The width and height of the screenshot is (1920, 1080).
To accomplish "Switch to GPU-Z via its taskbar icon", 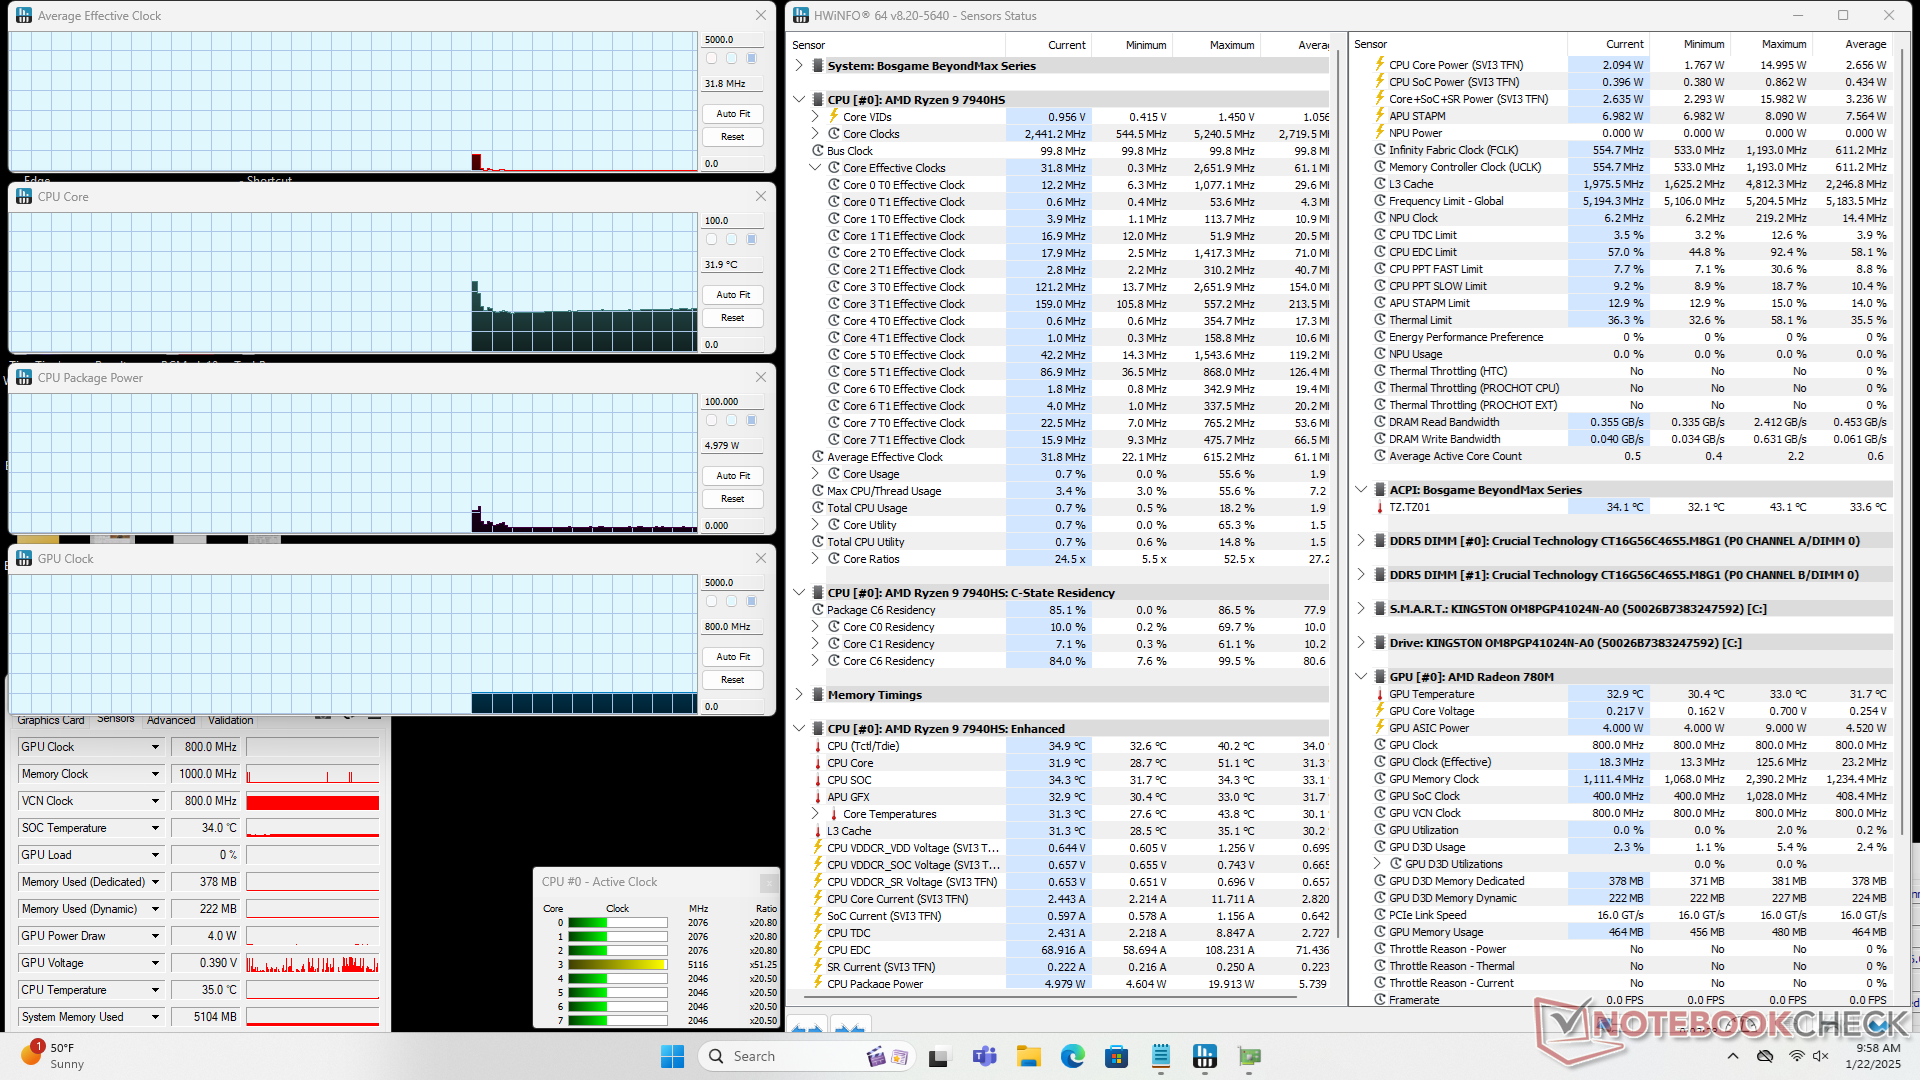I will [x=1249, y=1056].
